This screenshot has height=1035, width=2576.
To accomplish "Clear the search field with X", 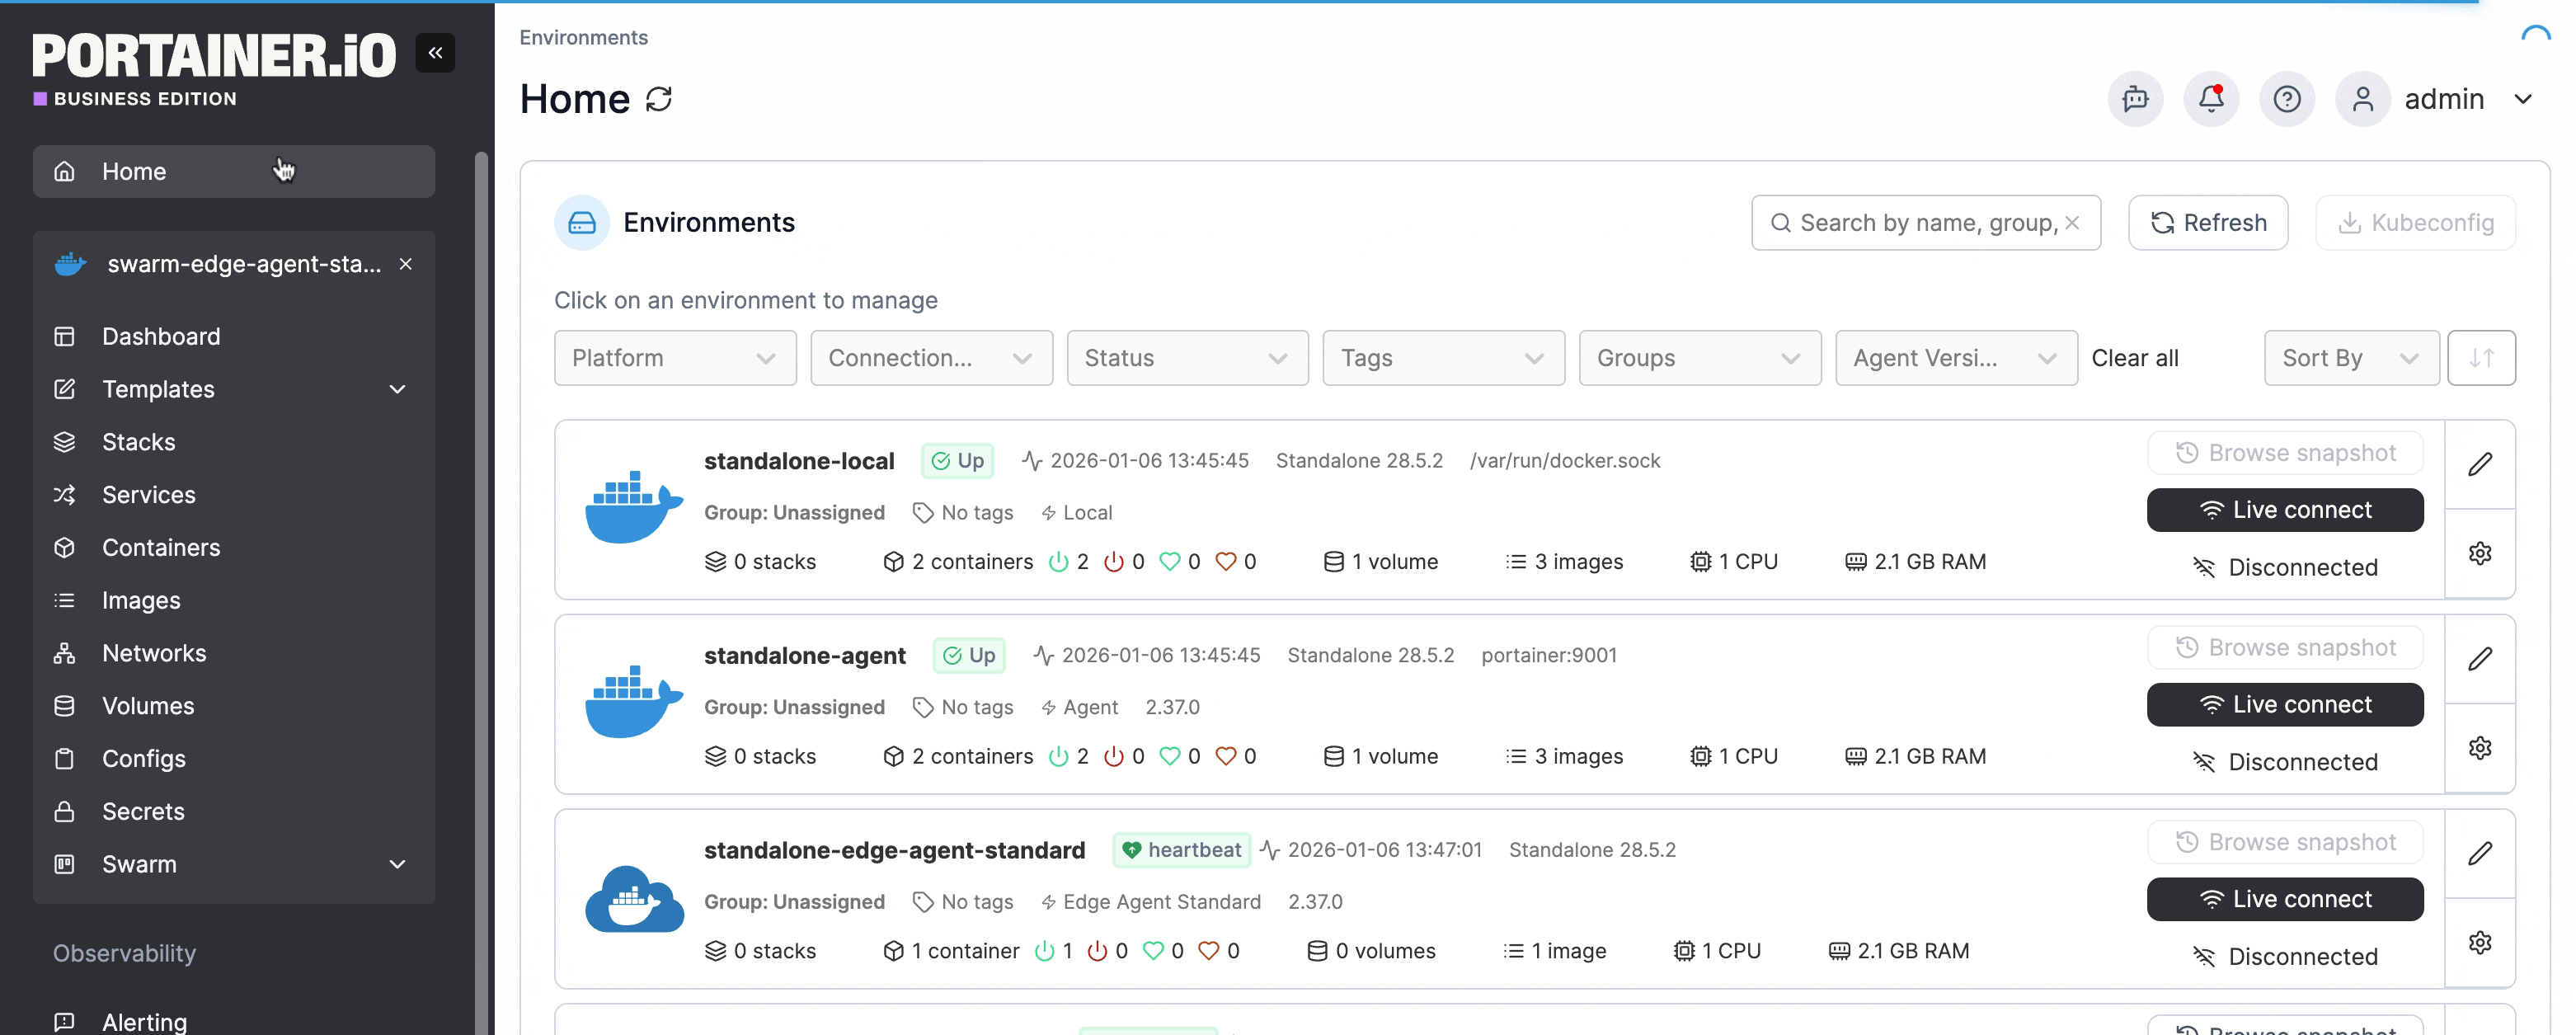I will pyautogui.click(x=2072, y=223).
